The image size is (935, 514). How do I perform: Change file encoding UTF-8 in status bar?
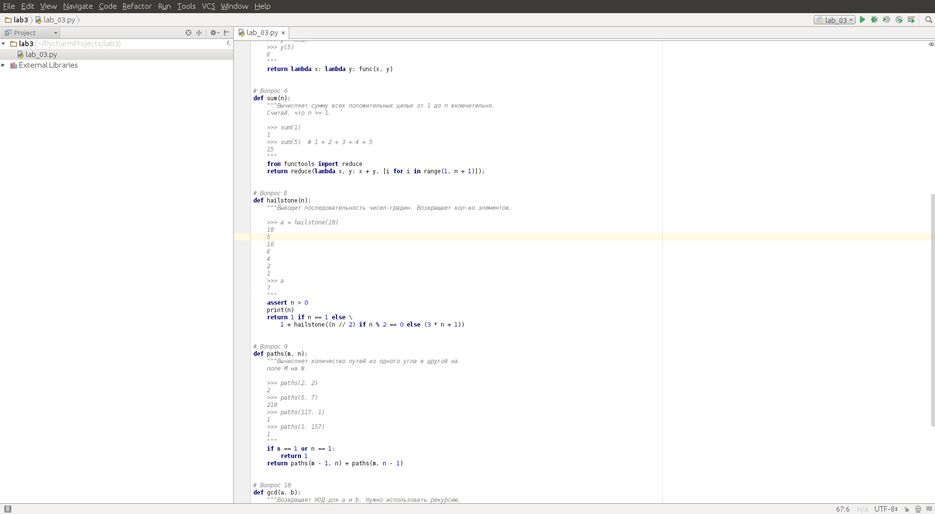click(886, 509)
